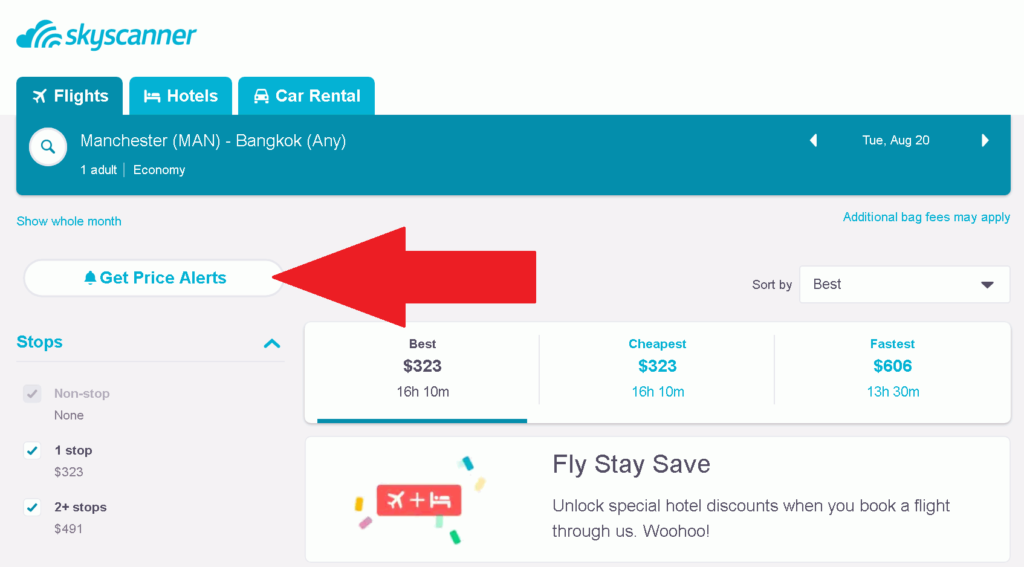Click the Skyscanner logo
Viewport: 1024px width, 567px height.
[x=107, y=36]
